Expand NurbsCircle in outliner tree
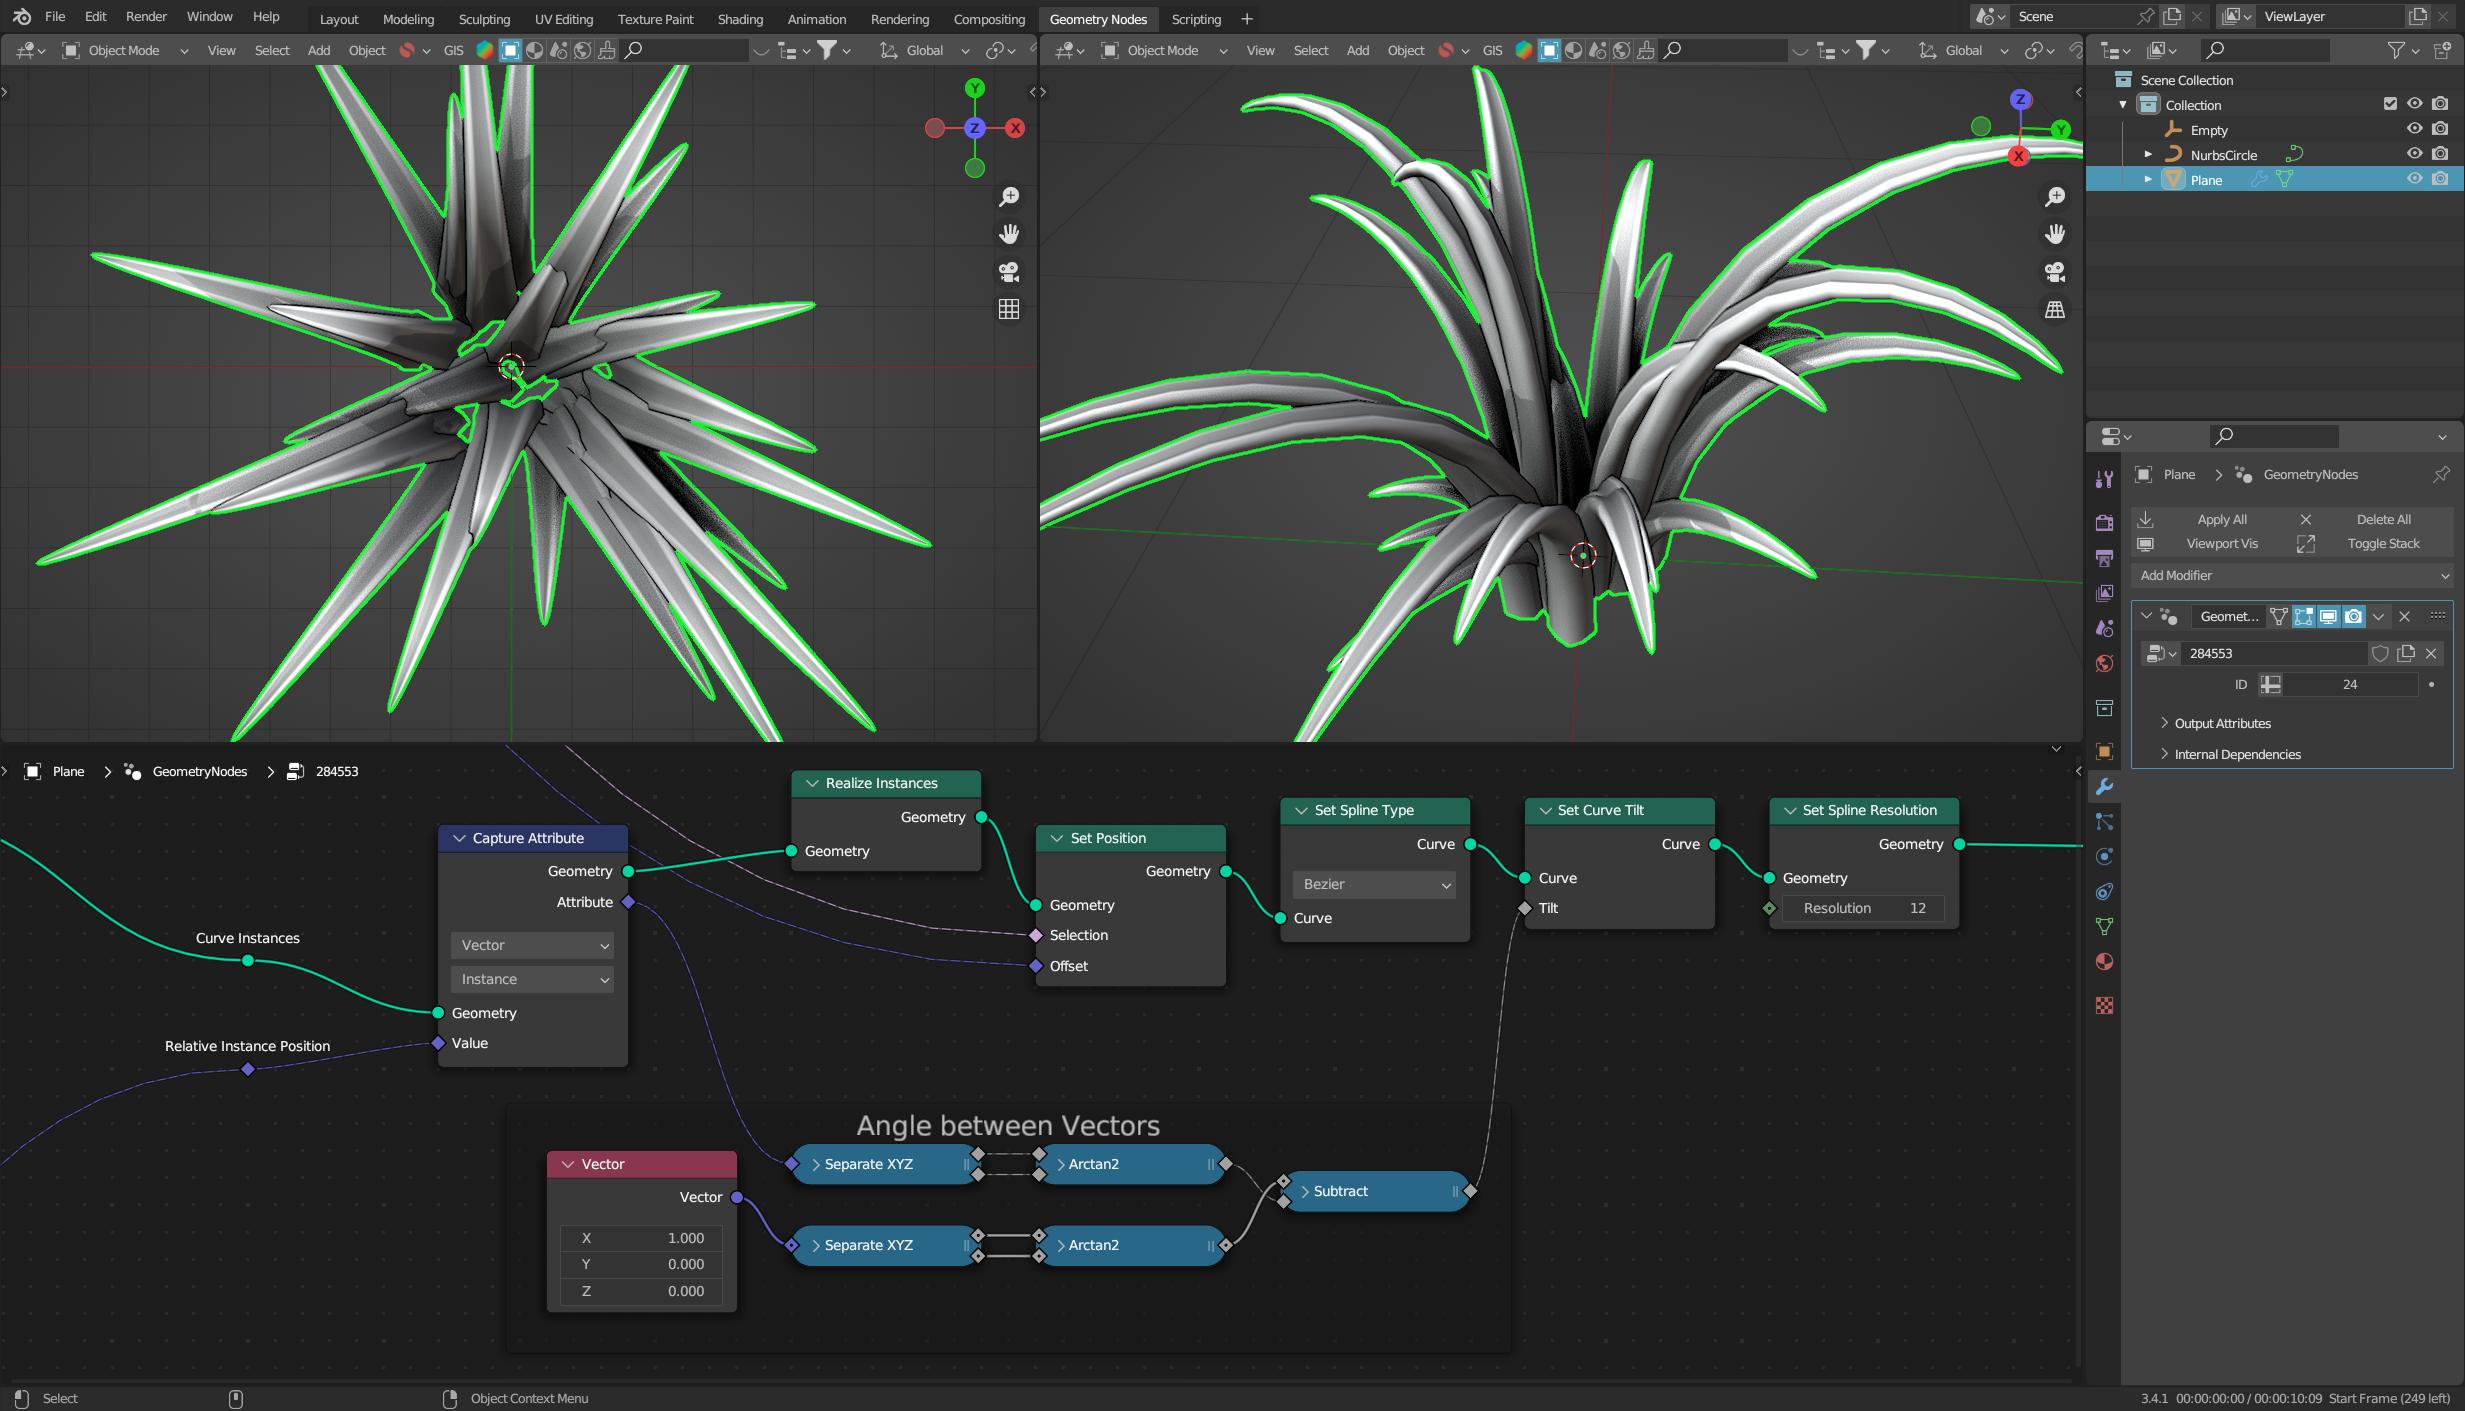This screenshot has width=2465, height=1411. pyautogui.click(x=2148, y=154)
